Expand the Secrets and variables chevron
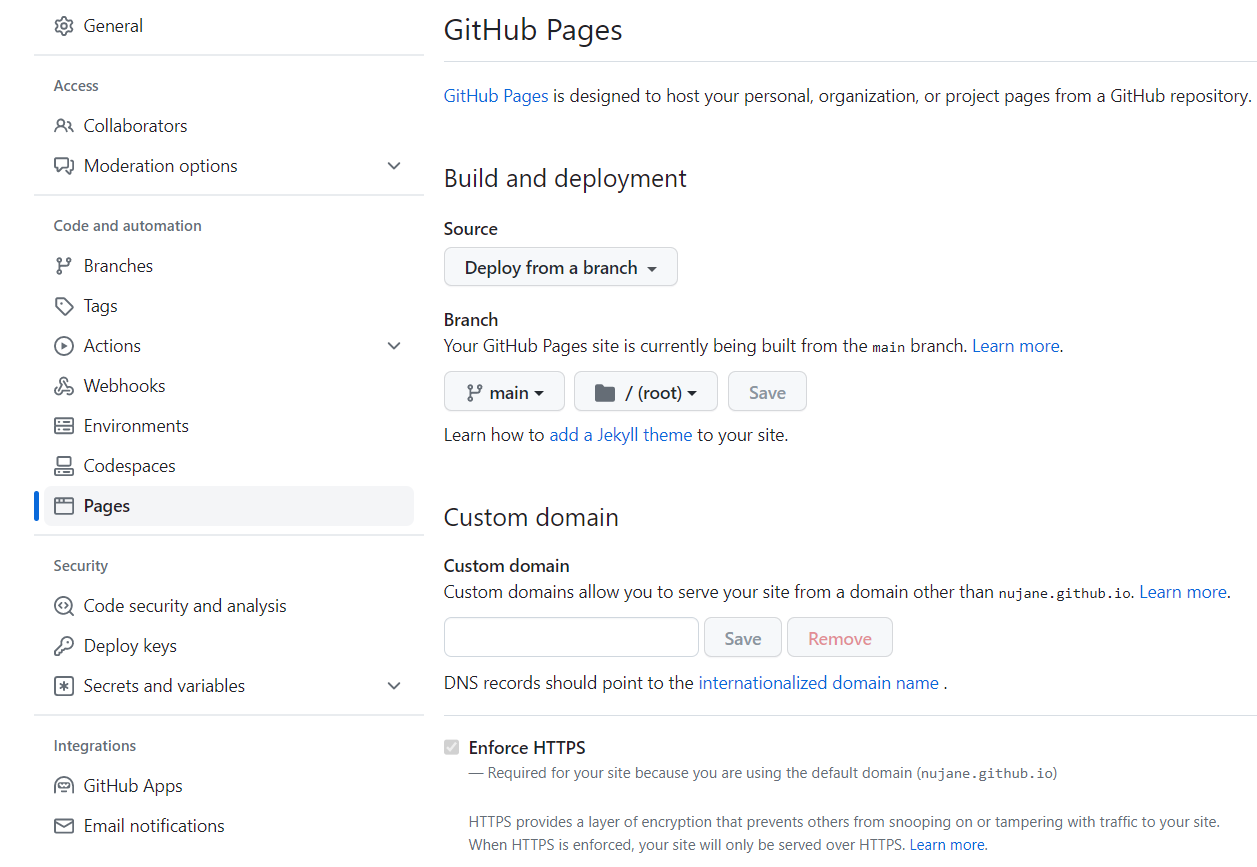 (x=394, y=686)
